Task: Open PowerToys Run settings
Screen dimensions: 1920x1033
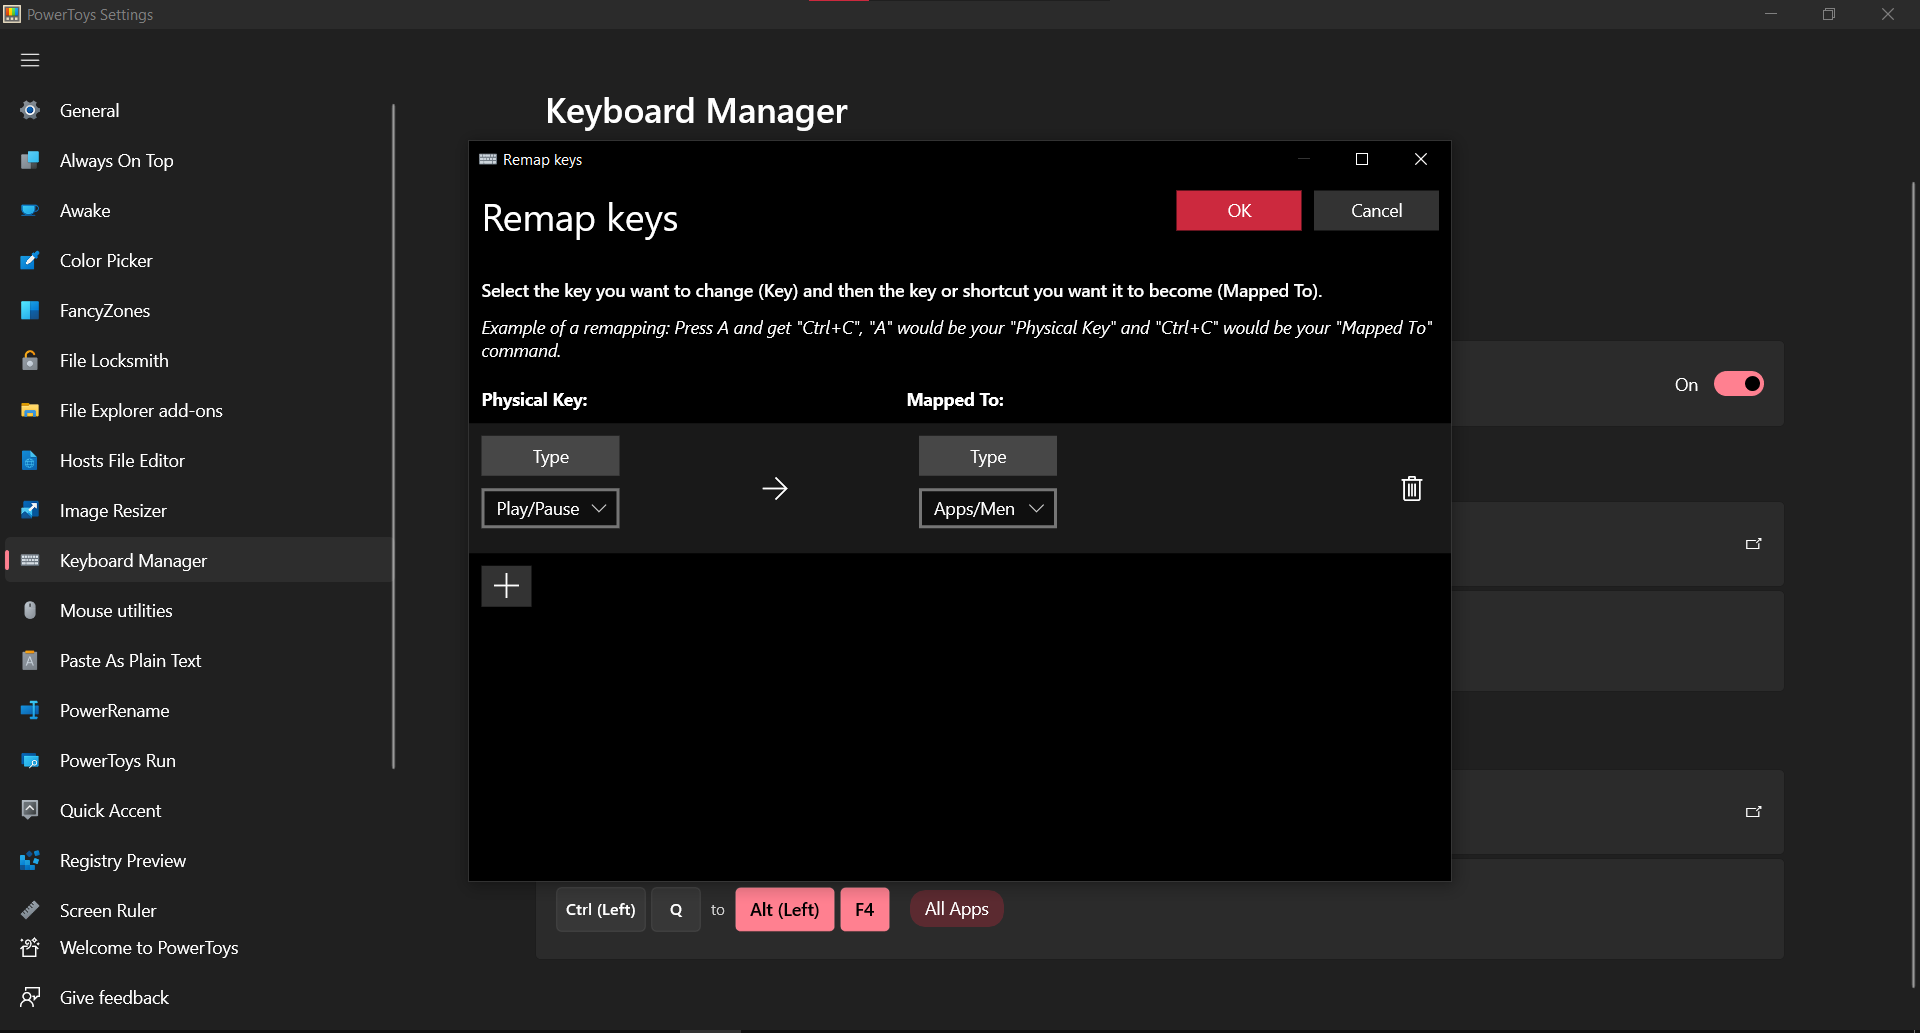Action: tap(198, 760)
